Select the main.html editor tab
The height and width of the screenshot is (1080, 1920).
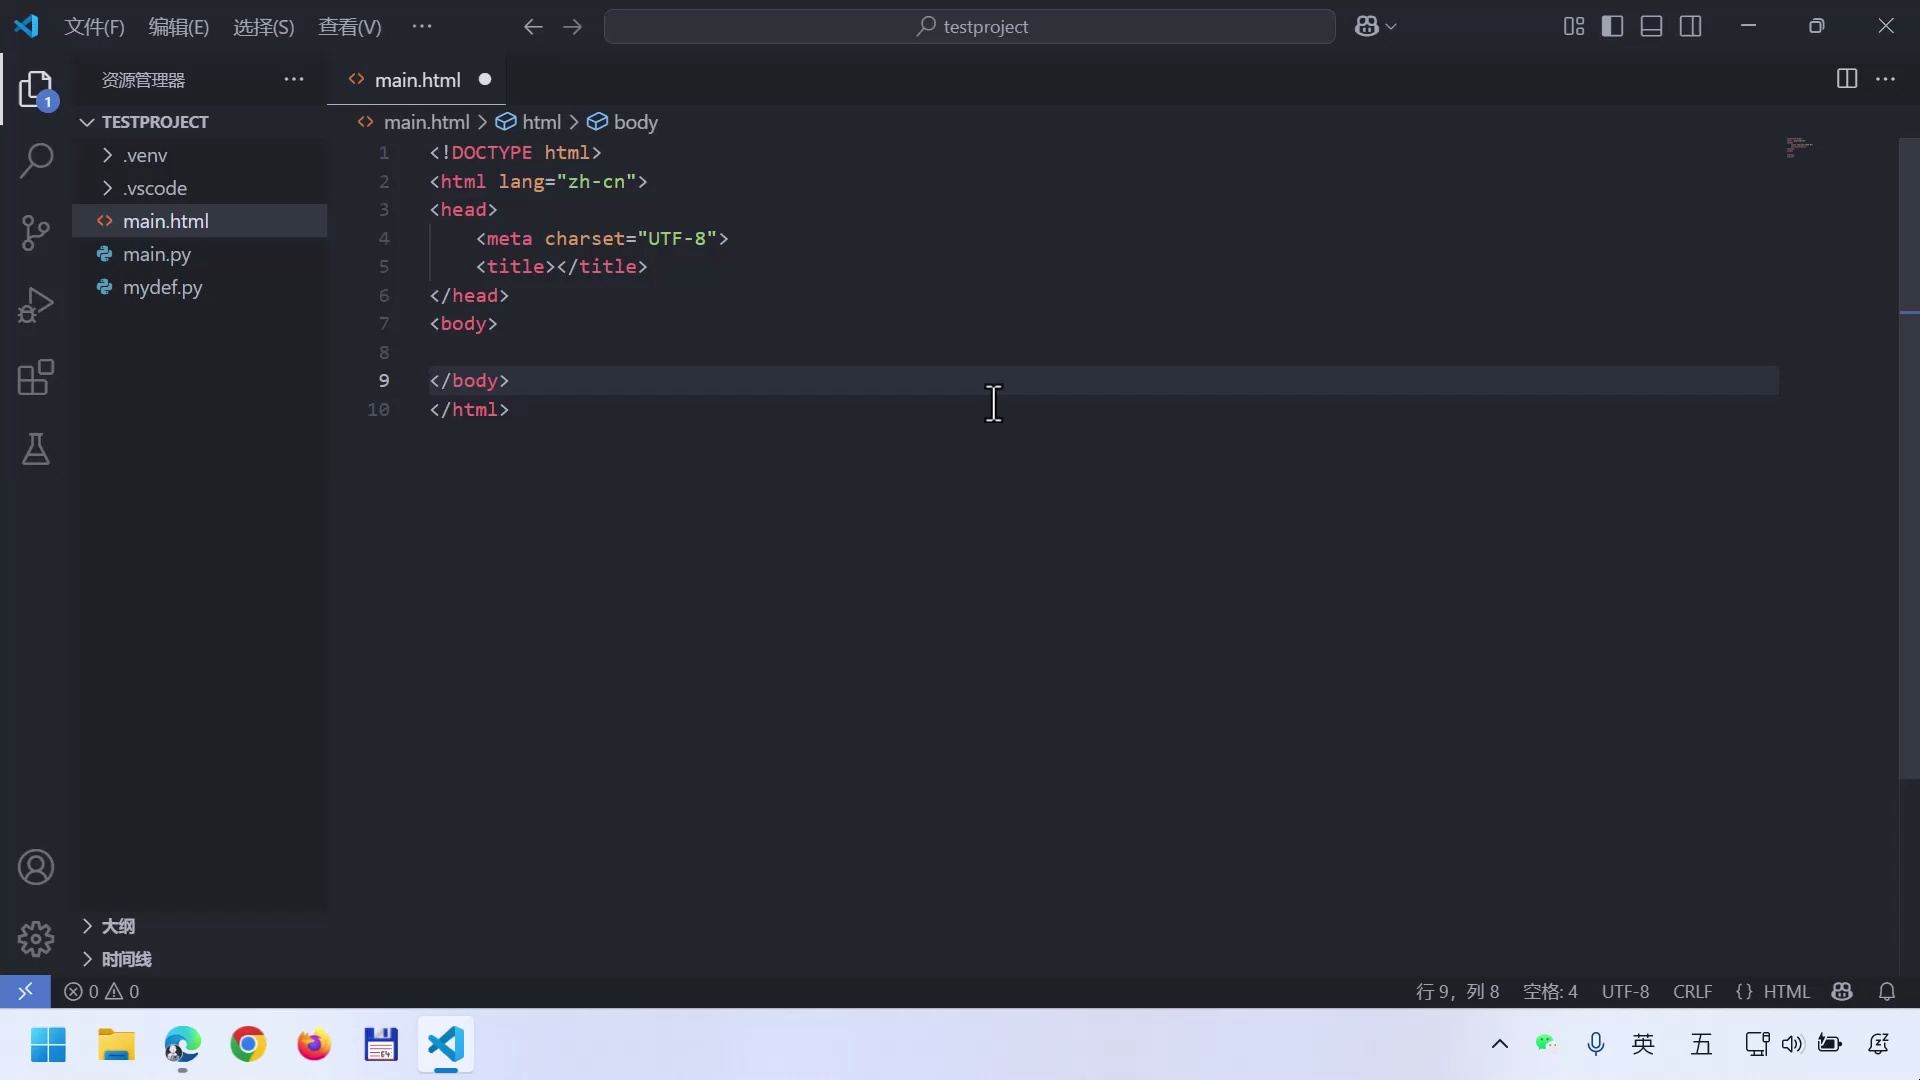417,80
